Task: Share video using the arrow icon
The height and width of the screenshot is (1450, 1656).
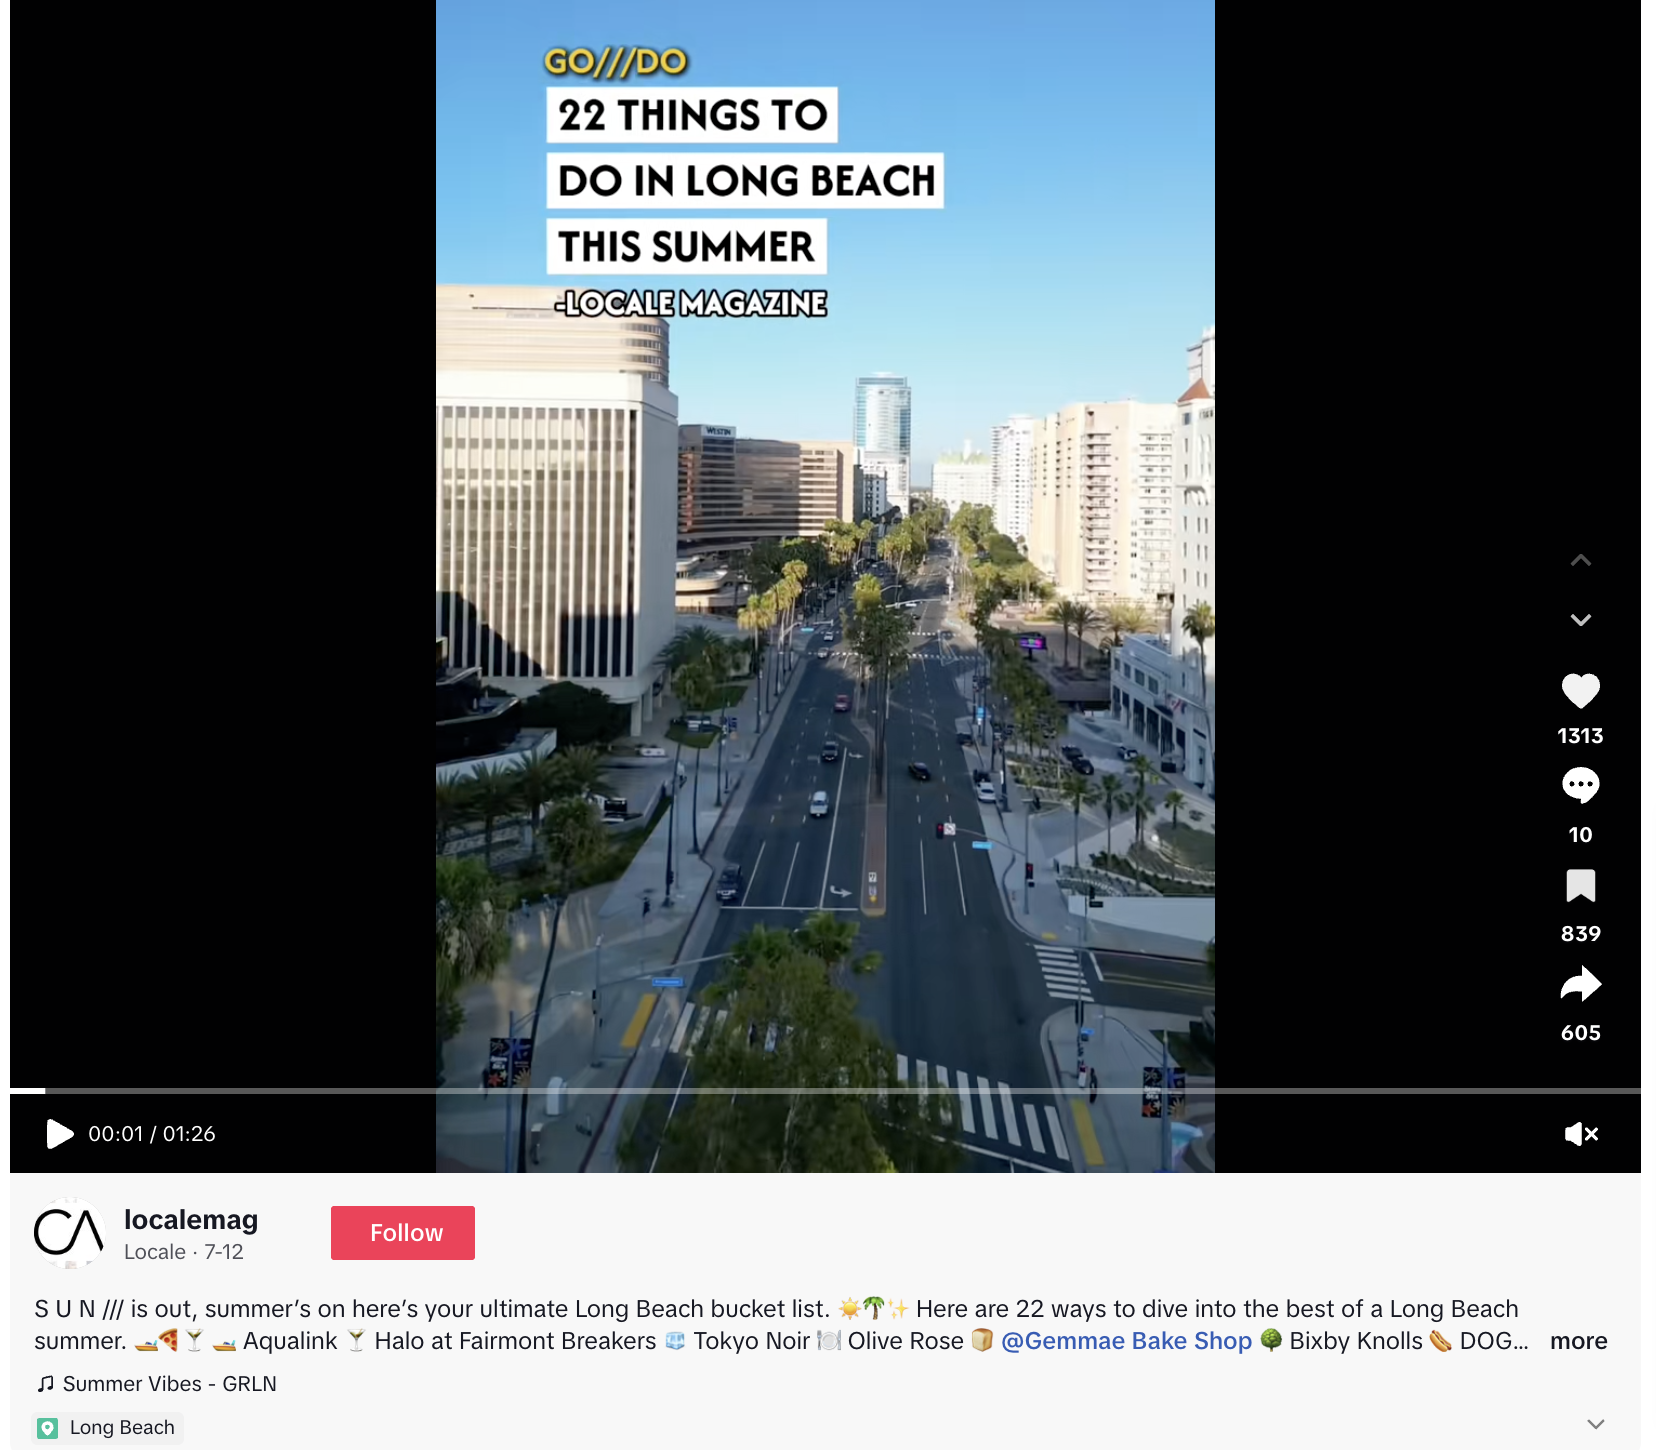Action: click(x=1580, y=984)
